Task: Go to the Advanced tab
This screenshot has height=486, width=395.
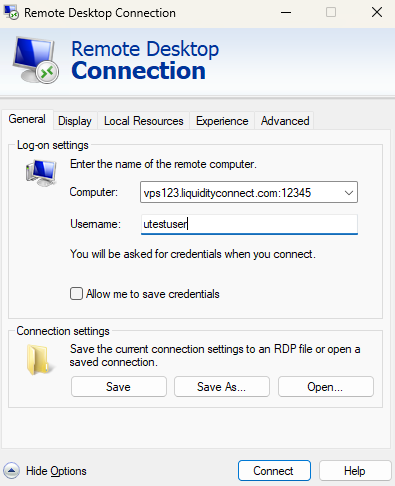Action: click(285, 121)
